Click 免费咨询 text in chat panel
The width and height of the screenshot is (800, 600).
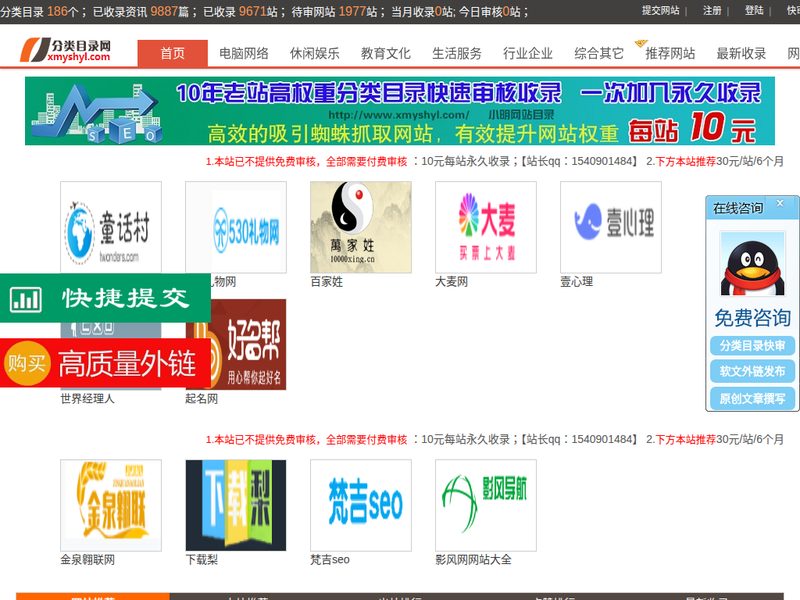click(x=753, y=318)
